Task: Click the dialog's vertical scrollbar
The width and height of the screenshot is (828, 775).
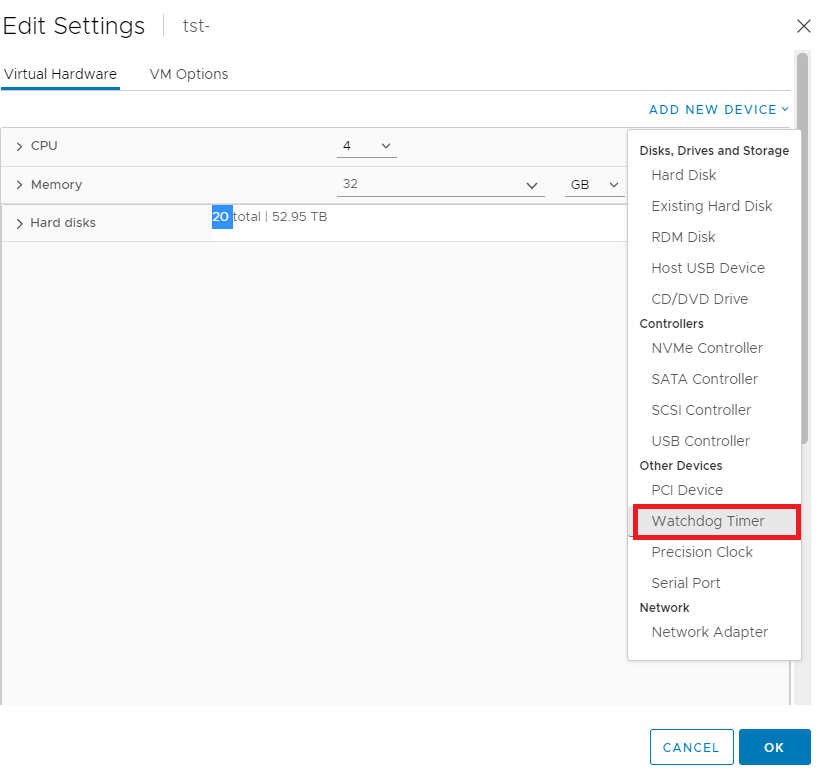Action: point(802,250)
